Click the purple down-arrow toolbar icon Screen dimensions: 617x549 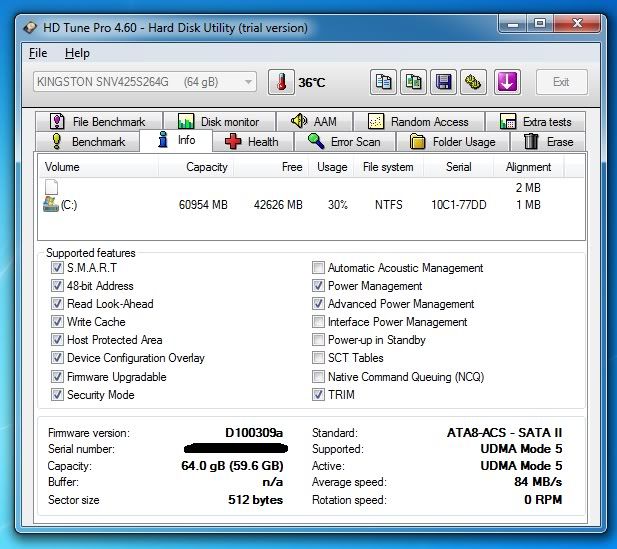(x=507, y=82)
